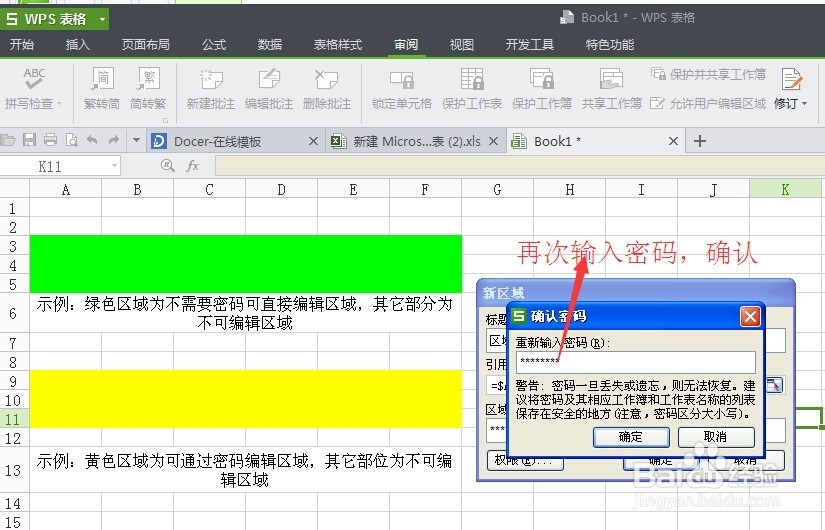825x530 pixels.
Task: Click the undo arrow icon
Action: point(92,141)
